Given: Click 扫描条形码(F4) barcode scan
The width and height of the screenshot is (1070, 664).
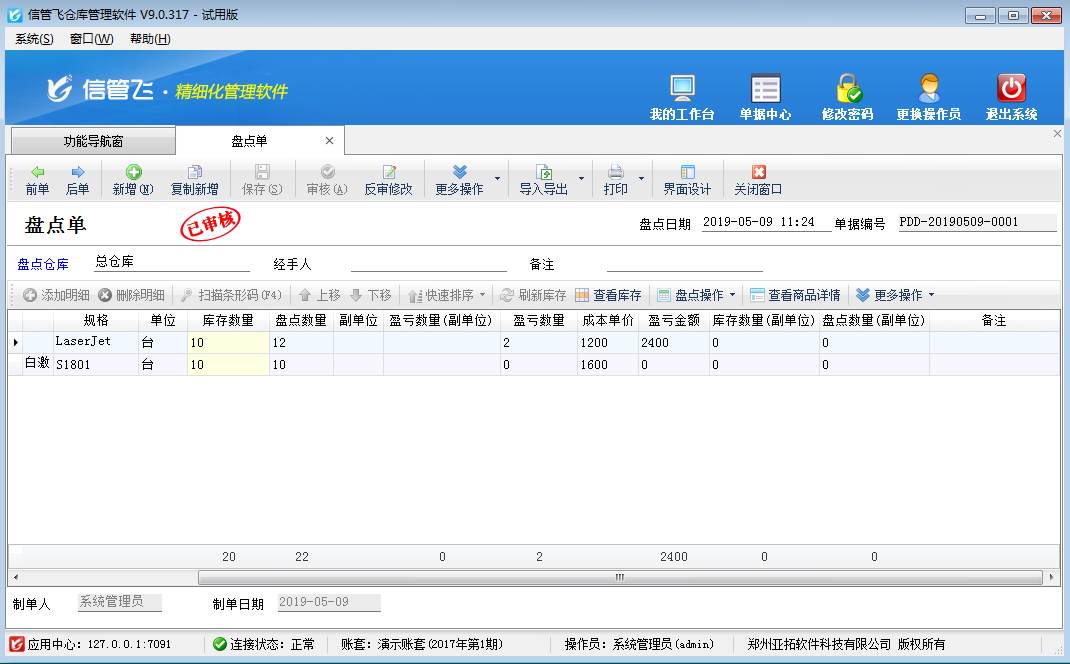Looking at the screenshot, I should (x=231, y=295).
